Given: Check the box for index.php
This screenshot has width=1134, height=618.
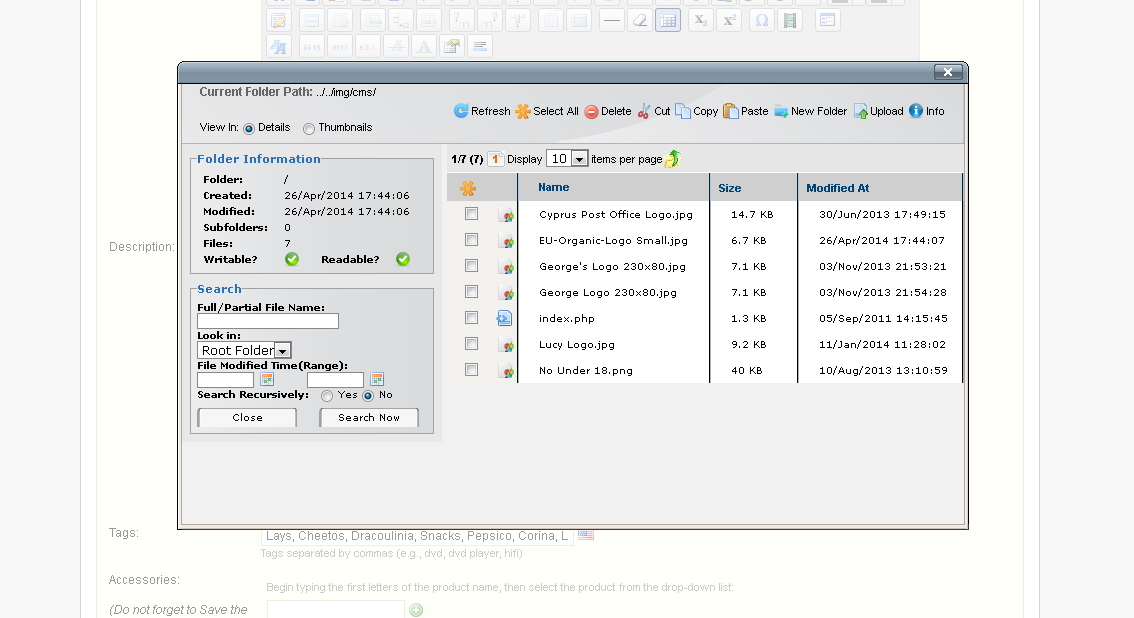Looking at the screenshot, I should pos(472,318).
